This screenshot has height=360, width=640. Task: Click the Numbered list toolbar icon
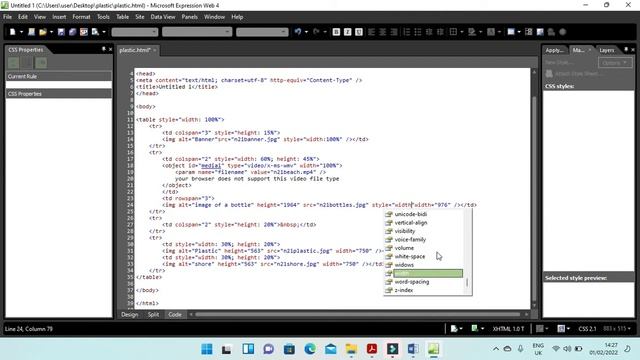point(407,32)
